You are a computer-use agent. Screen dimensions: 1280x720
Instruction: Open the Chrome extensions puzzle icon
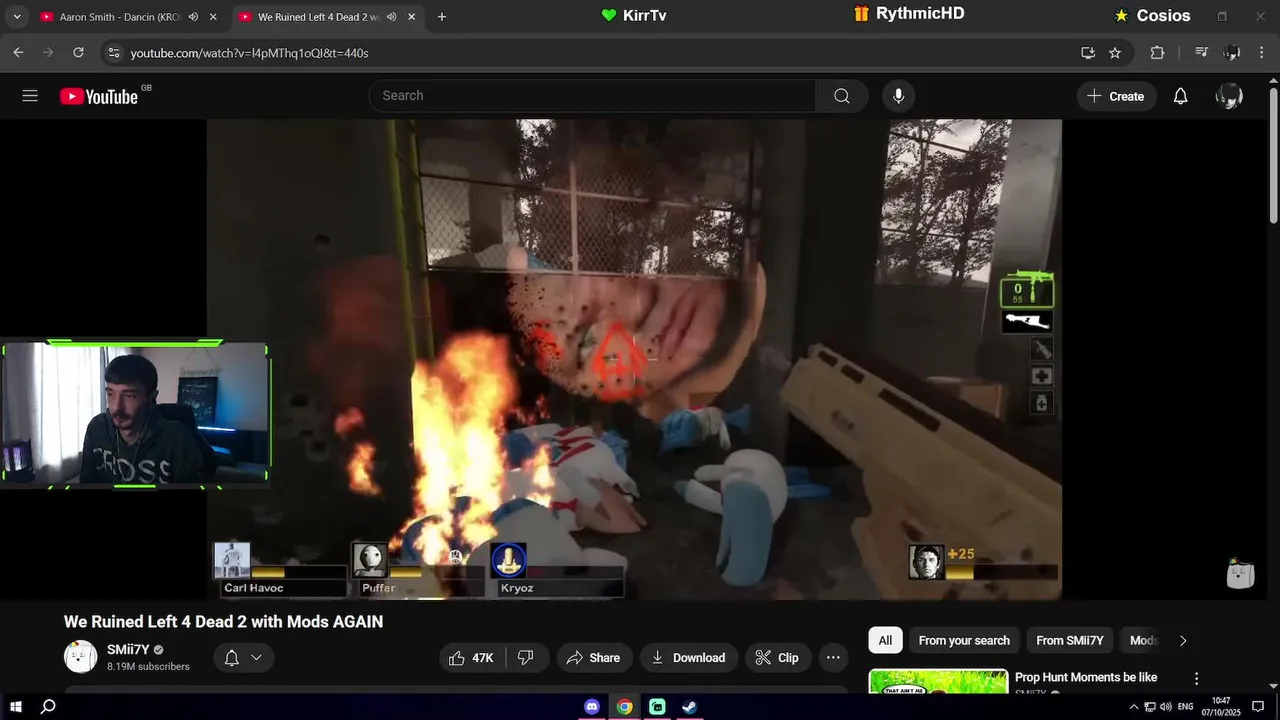coord(1157,53)
